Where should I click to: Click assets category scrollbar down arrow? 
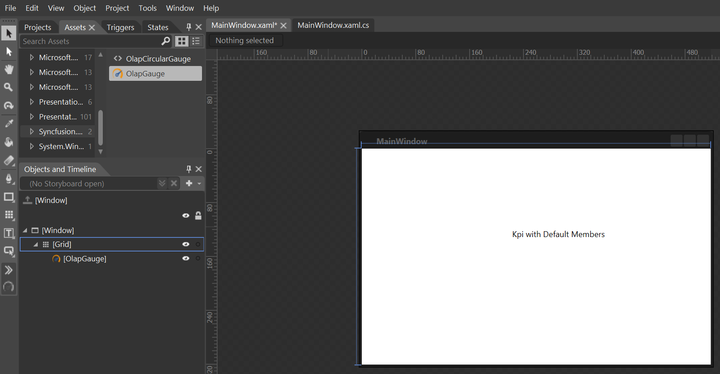pos(101,151)
